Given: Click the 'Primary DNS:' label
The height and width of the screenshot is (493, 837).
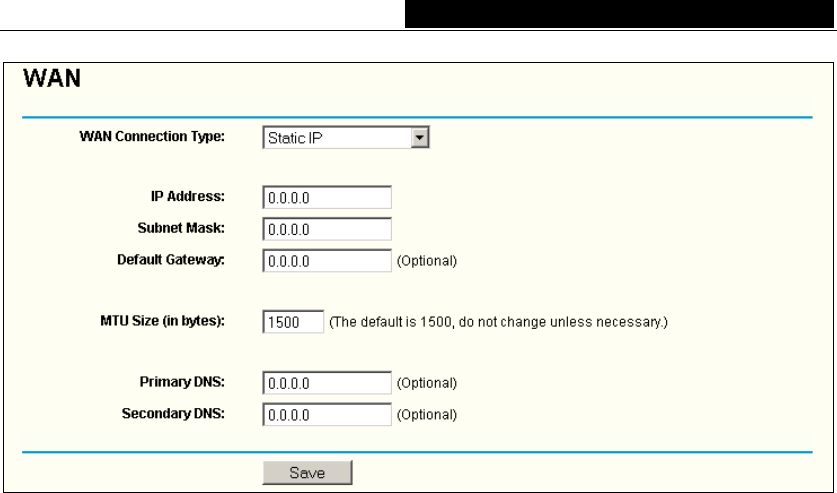Looking at the screenshot, I should (x=183, y=382).
